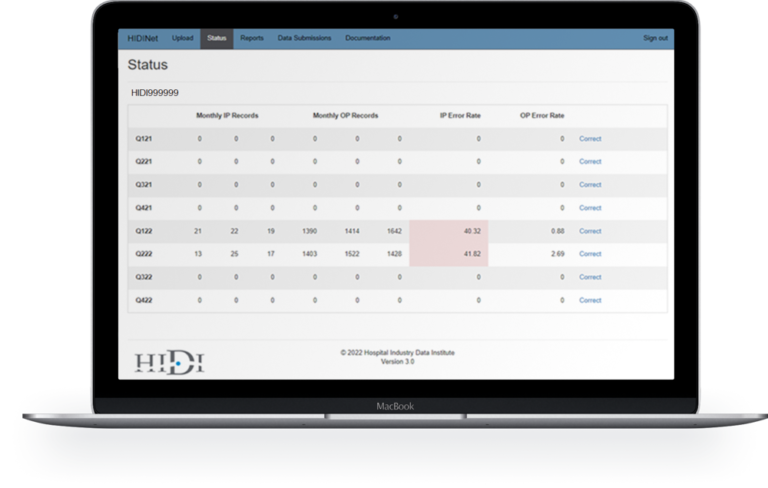Screen dimensions: 768x488
Task: Click the Q122 row label
Action: pyautogui.click(x=144, y=231)
